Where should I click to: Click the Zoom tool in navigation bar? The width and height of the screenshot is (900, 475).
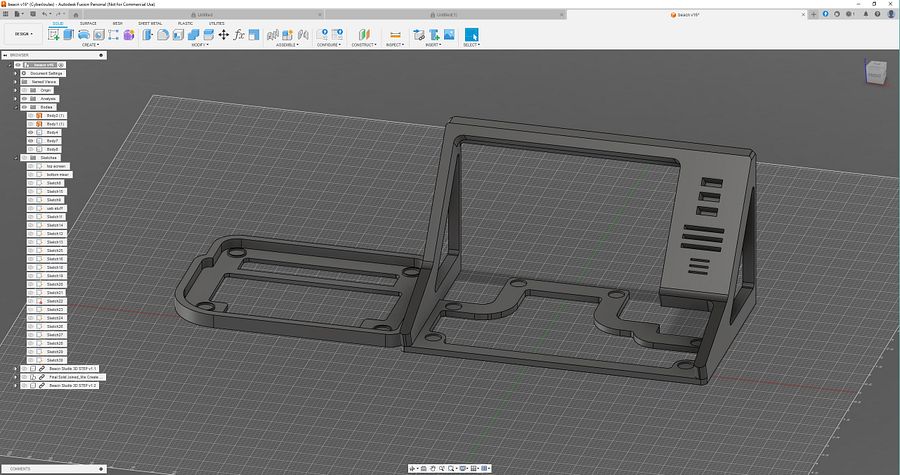point(443,469)
